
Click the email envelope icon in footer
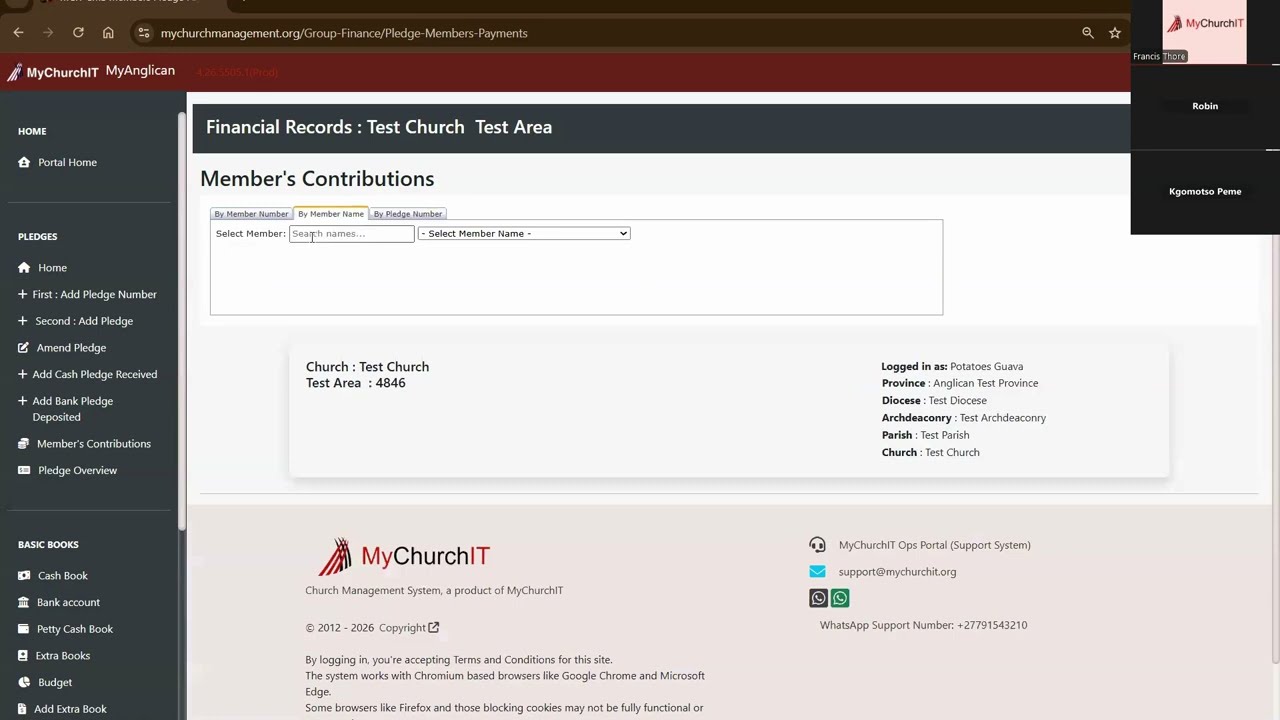point(817,572)
